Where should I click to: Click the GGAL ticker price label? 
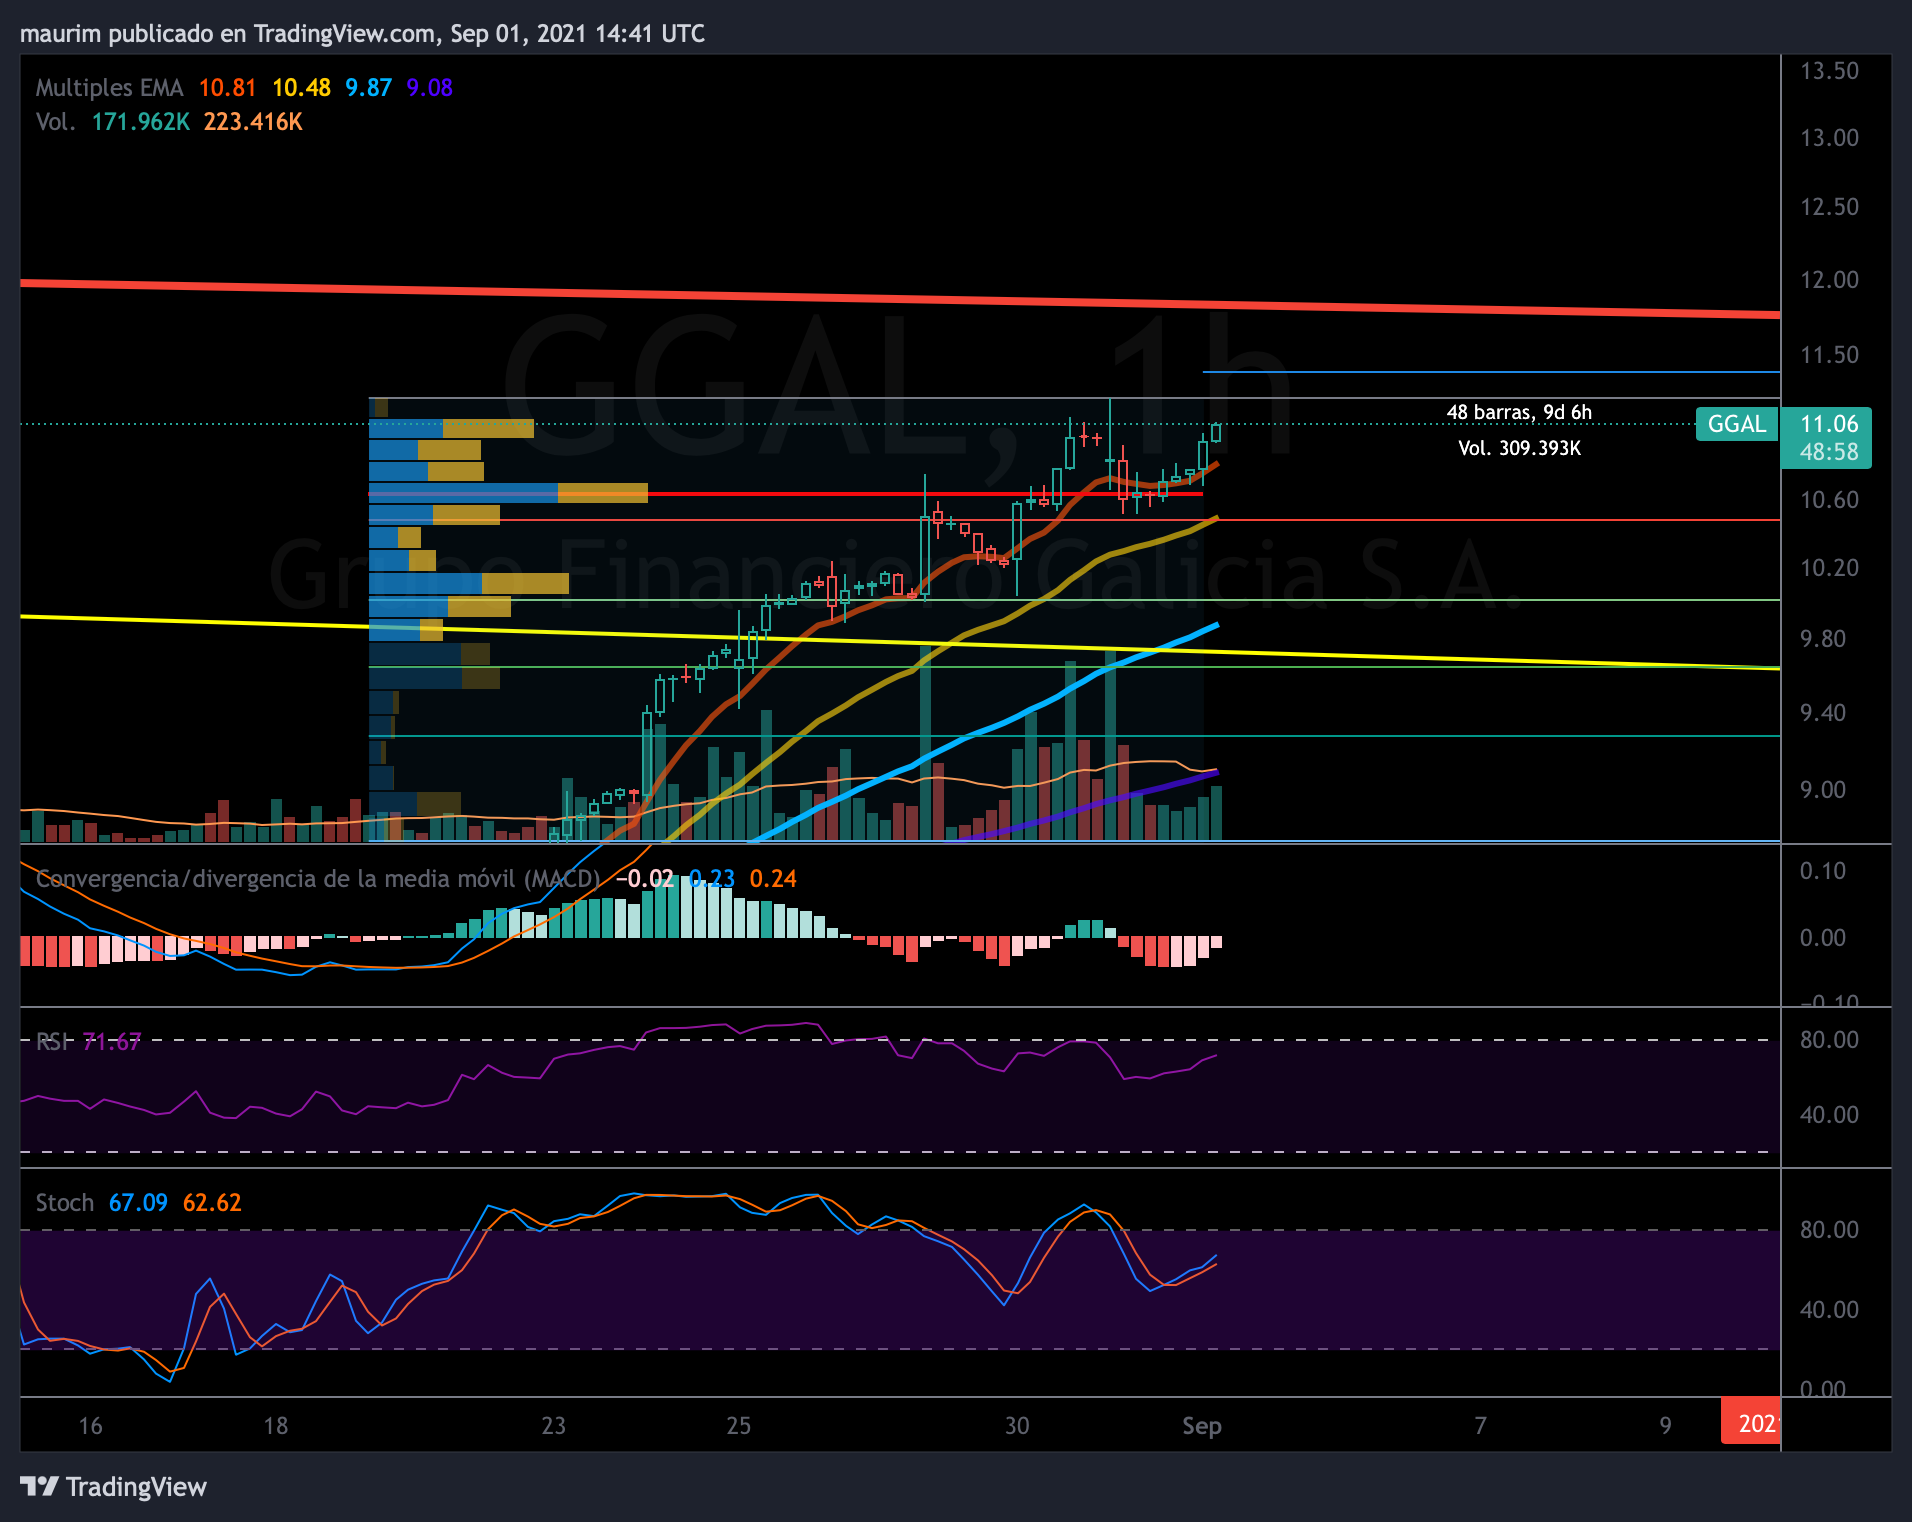pos(1737,424)
